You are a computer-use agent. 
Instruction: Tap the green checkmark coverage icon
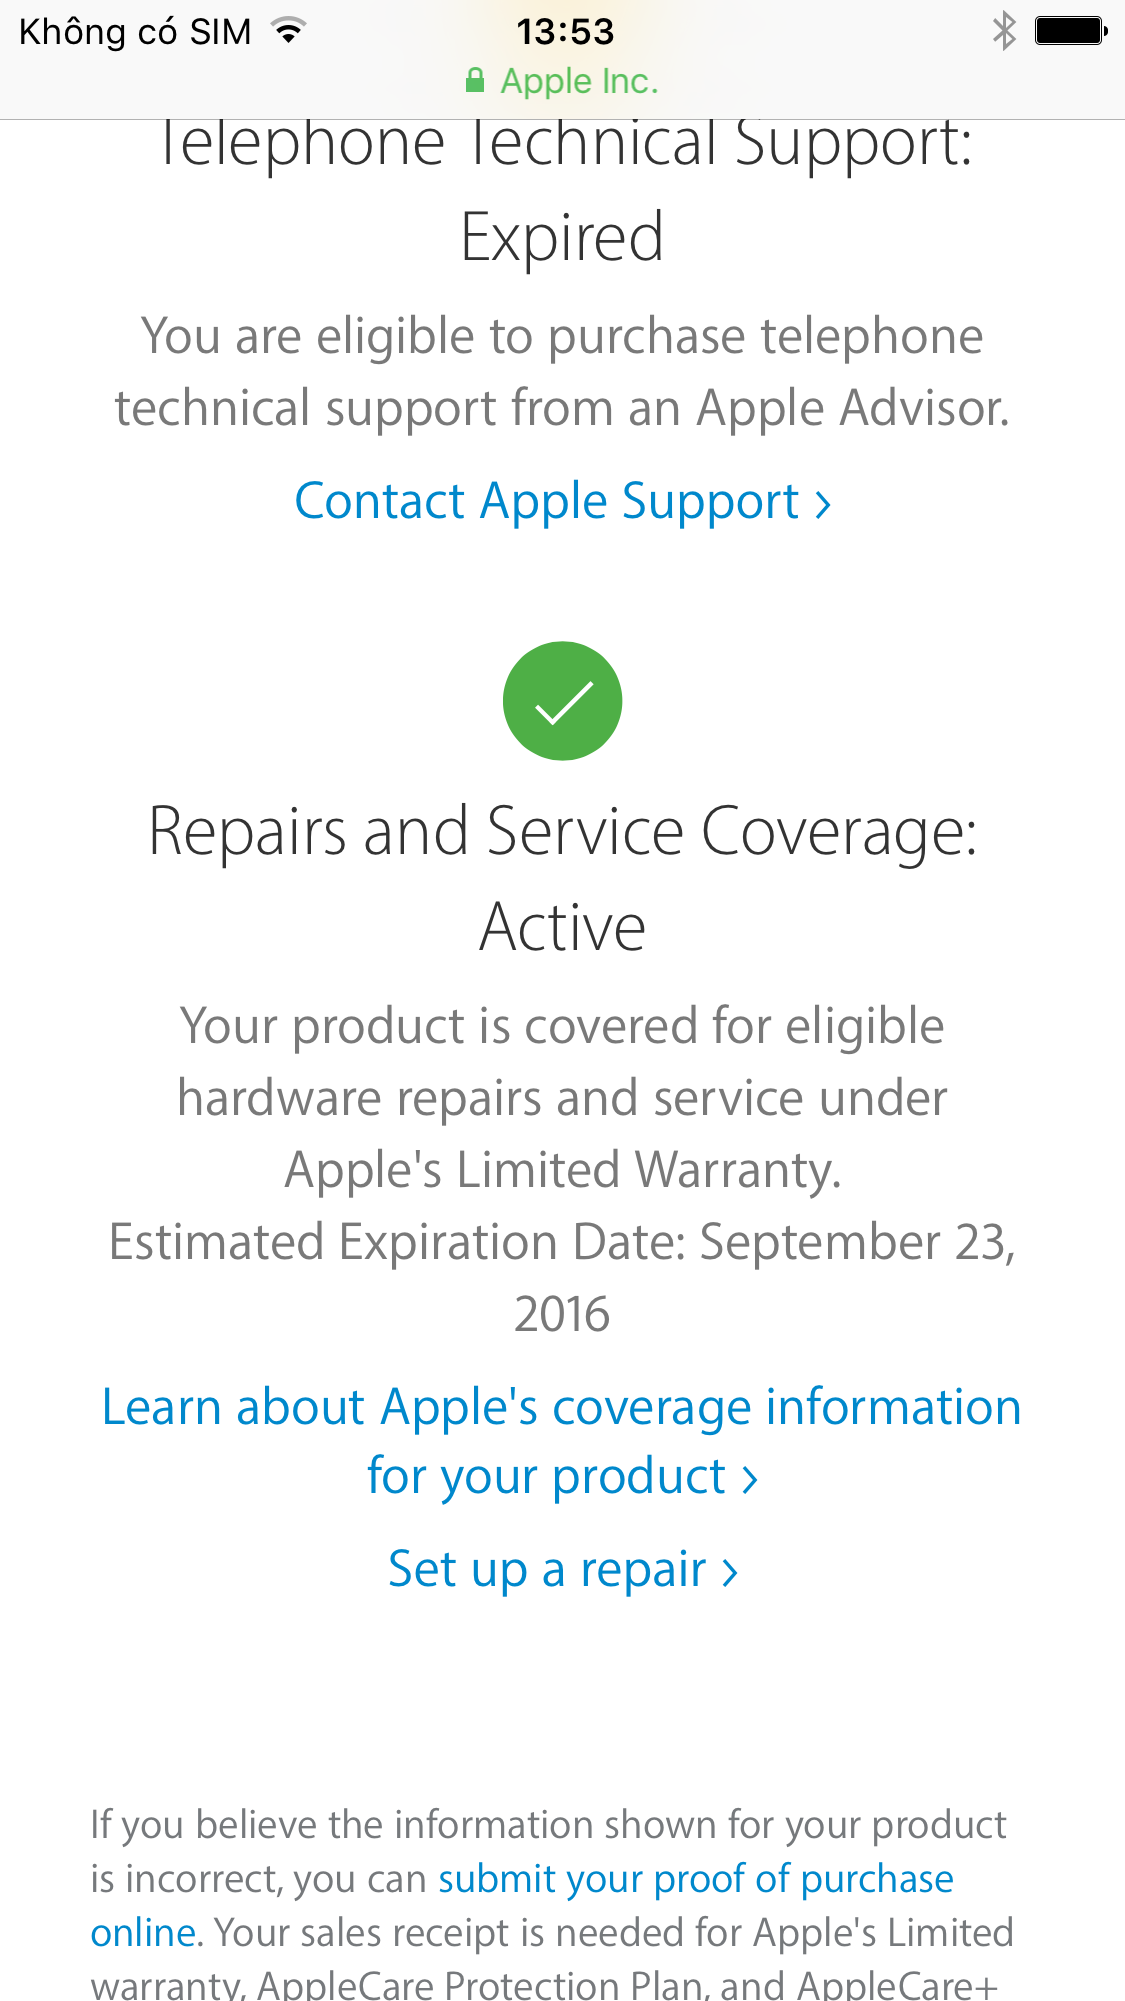click(562, 701)
